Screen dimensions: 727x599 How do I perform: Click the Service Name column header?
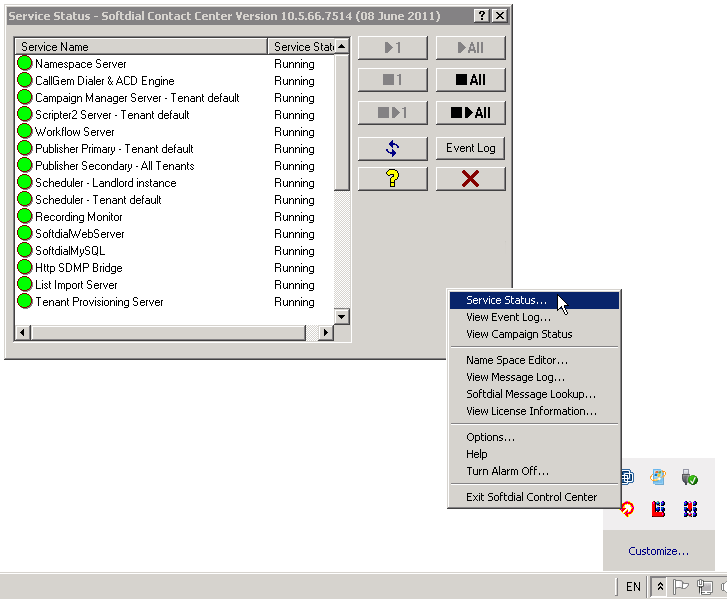pos(141,47)
